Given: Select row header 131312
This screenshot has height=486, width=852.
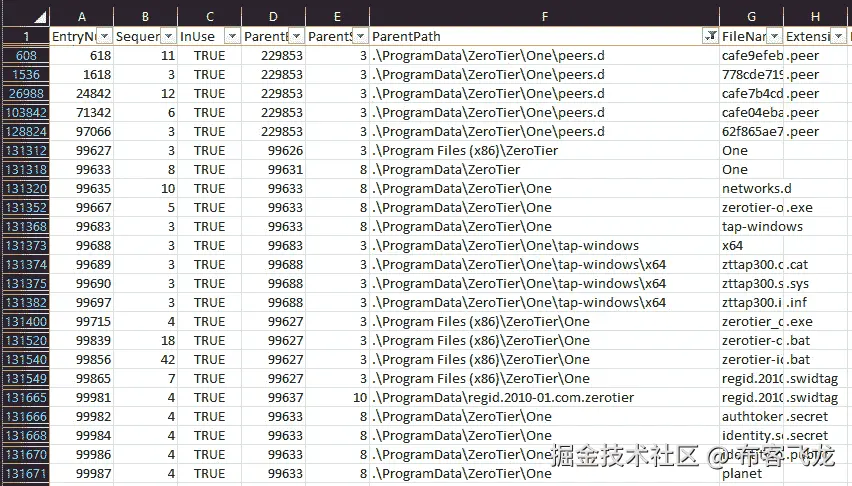Looking at the screenshot, I should (x=26, y=151).
